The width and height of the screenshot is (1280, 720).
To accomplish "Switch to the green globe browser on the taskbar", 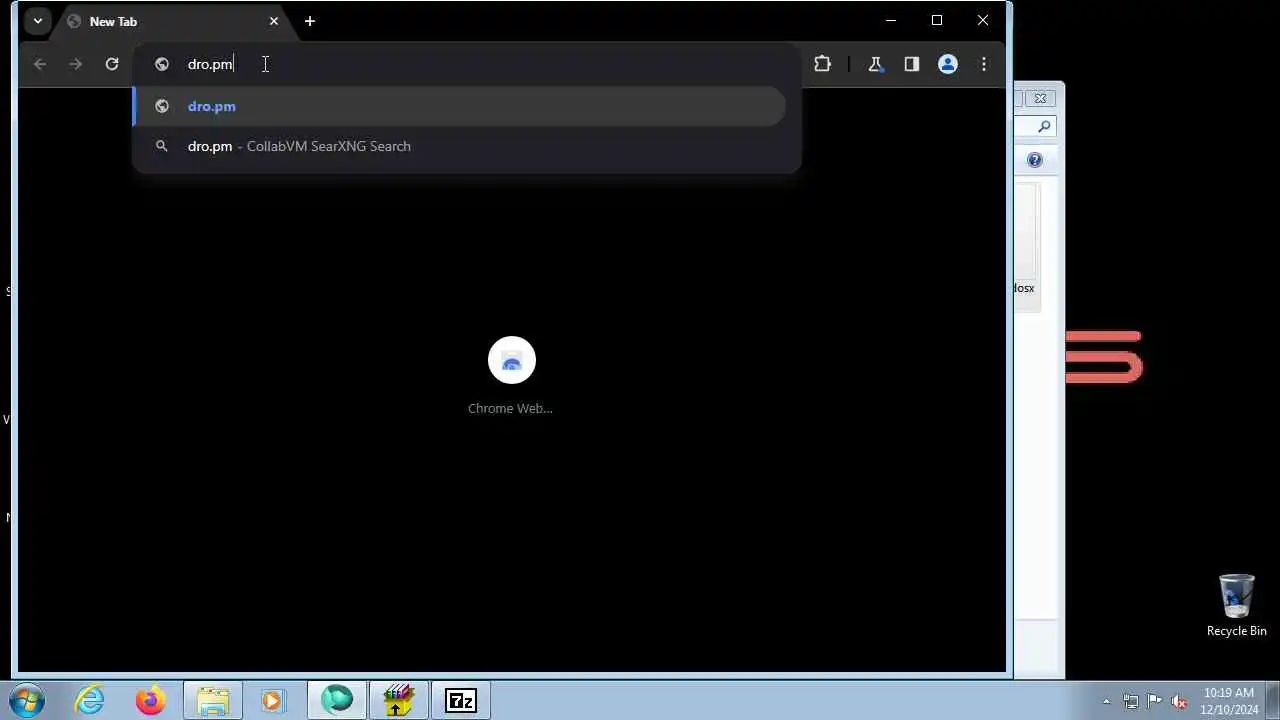I will 337,701.
